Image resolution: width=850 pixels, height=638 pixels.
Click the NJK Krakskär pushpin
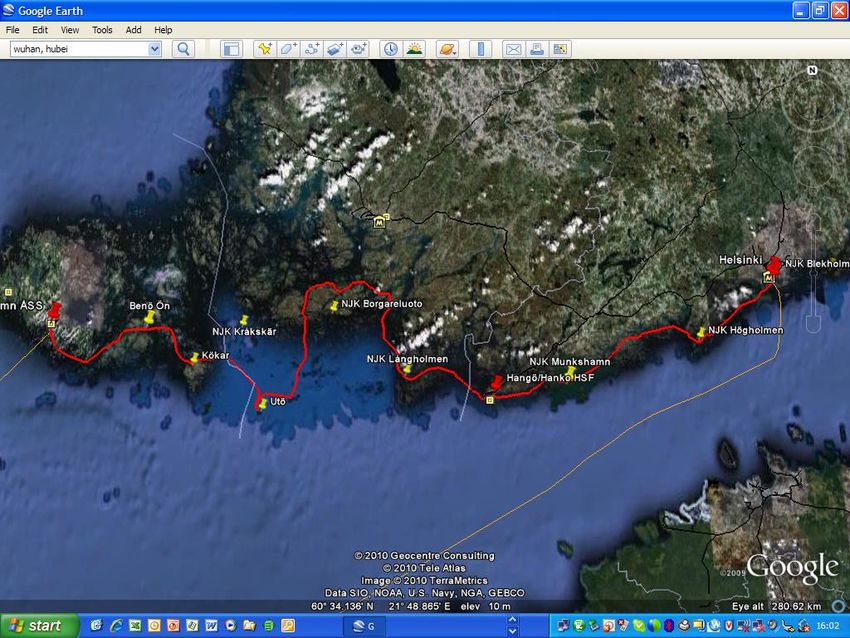click(244, 320)
